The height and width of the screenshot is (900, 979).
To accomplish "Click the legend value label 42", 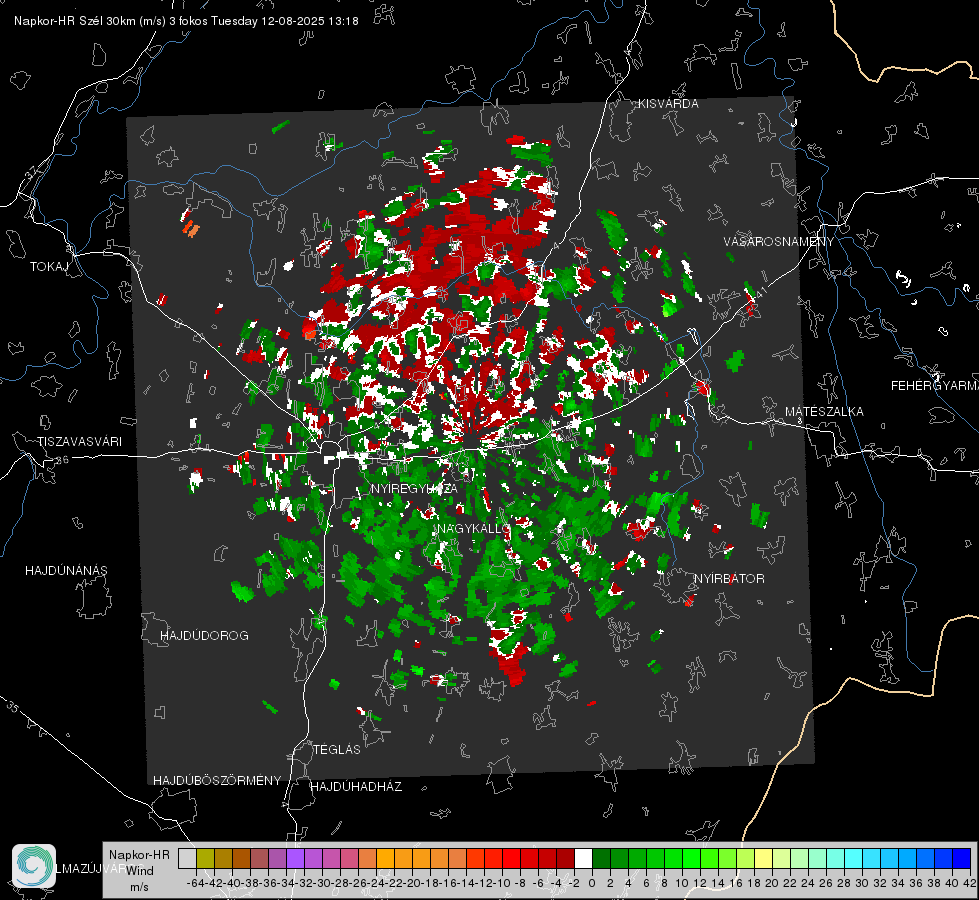I will [969, 883].
